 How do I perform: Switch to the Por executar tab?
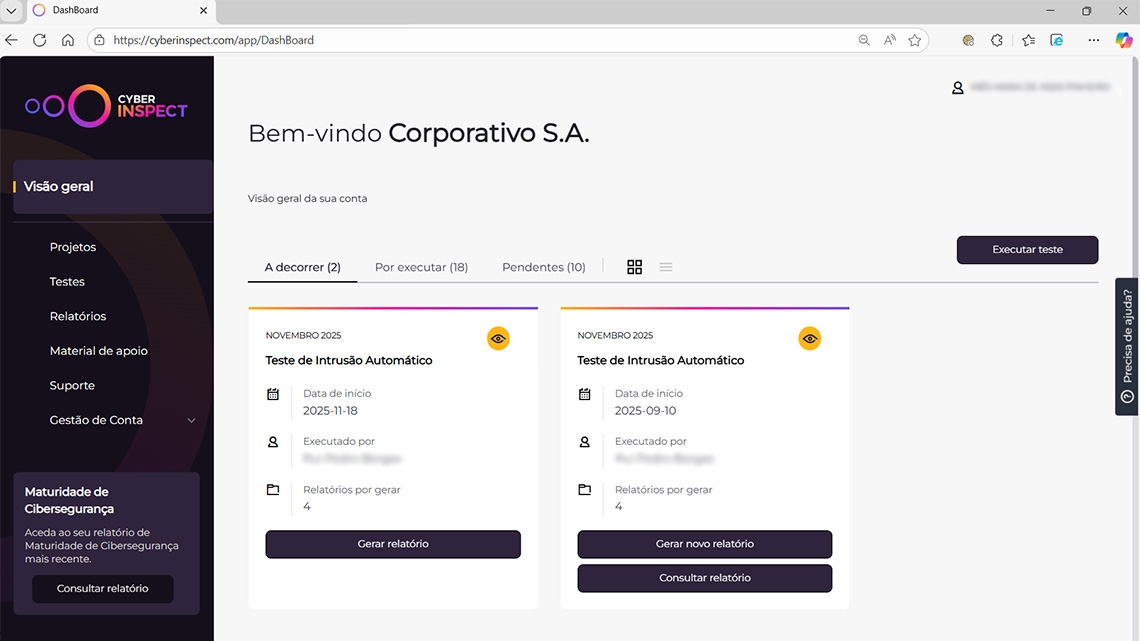coord(421,267)
